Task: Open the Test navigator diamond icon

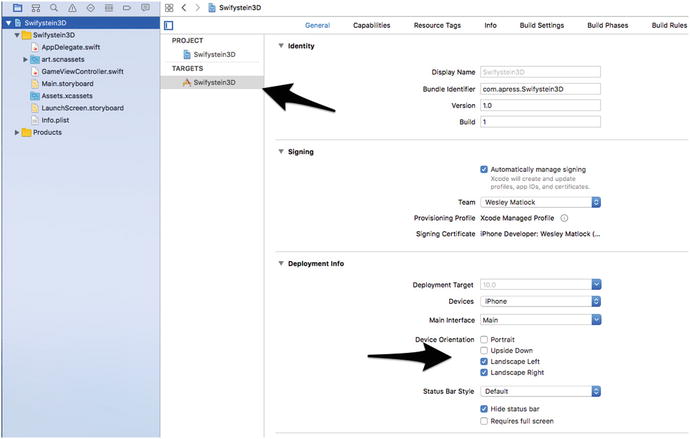Action: coord(90,7)
